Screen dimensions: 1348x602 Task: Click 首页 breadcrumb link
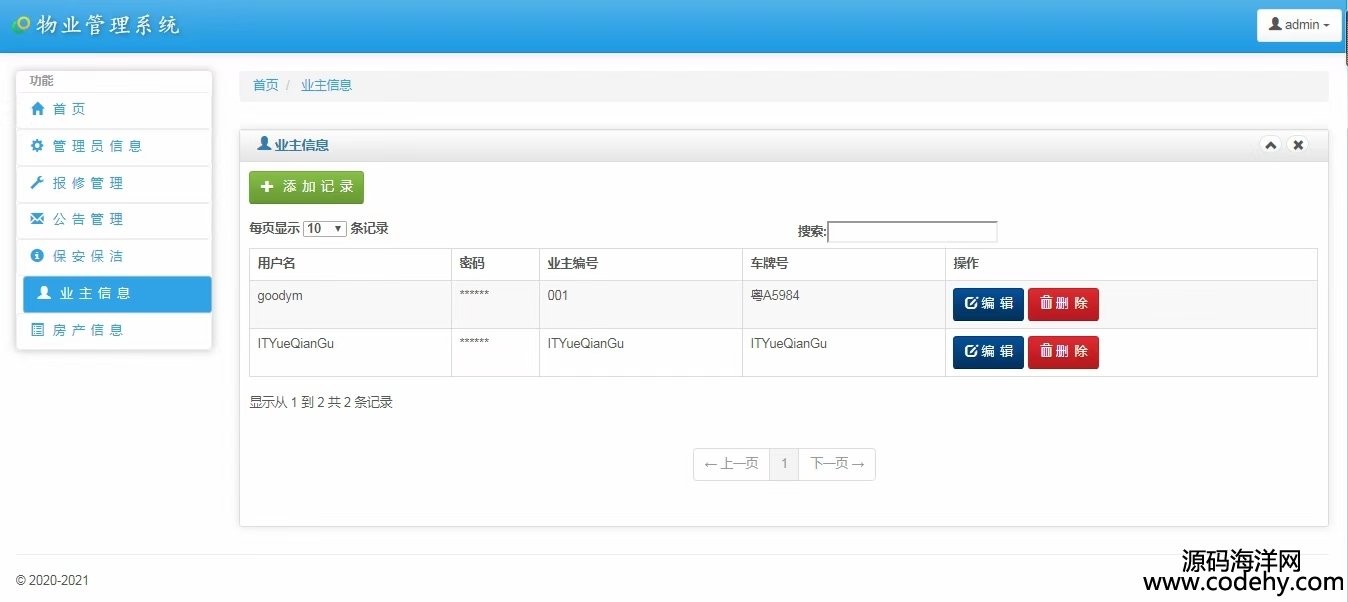265,85
